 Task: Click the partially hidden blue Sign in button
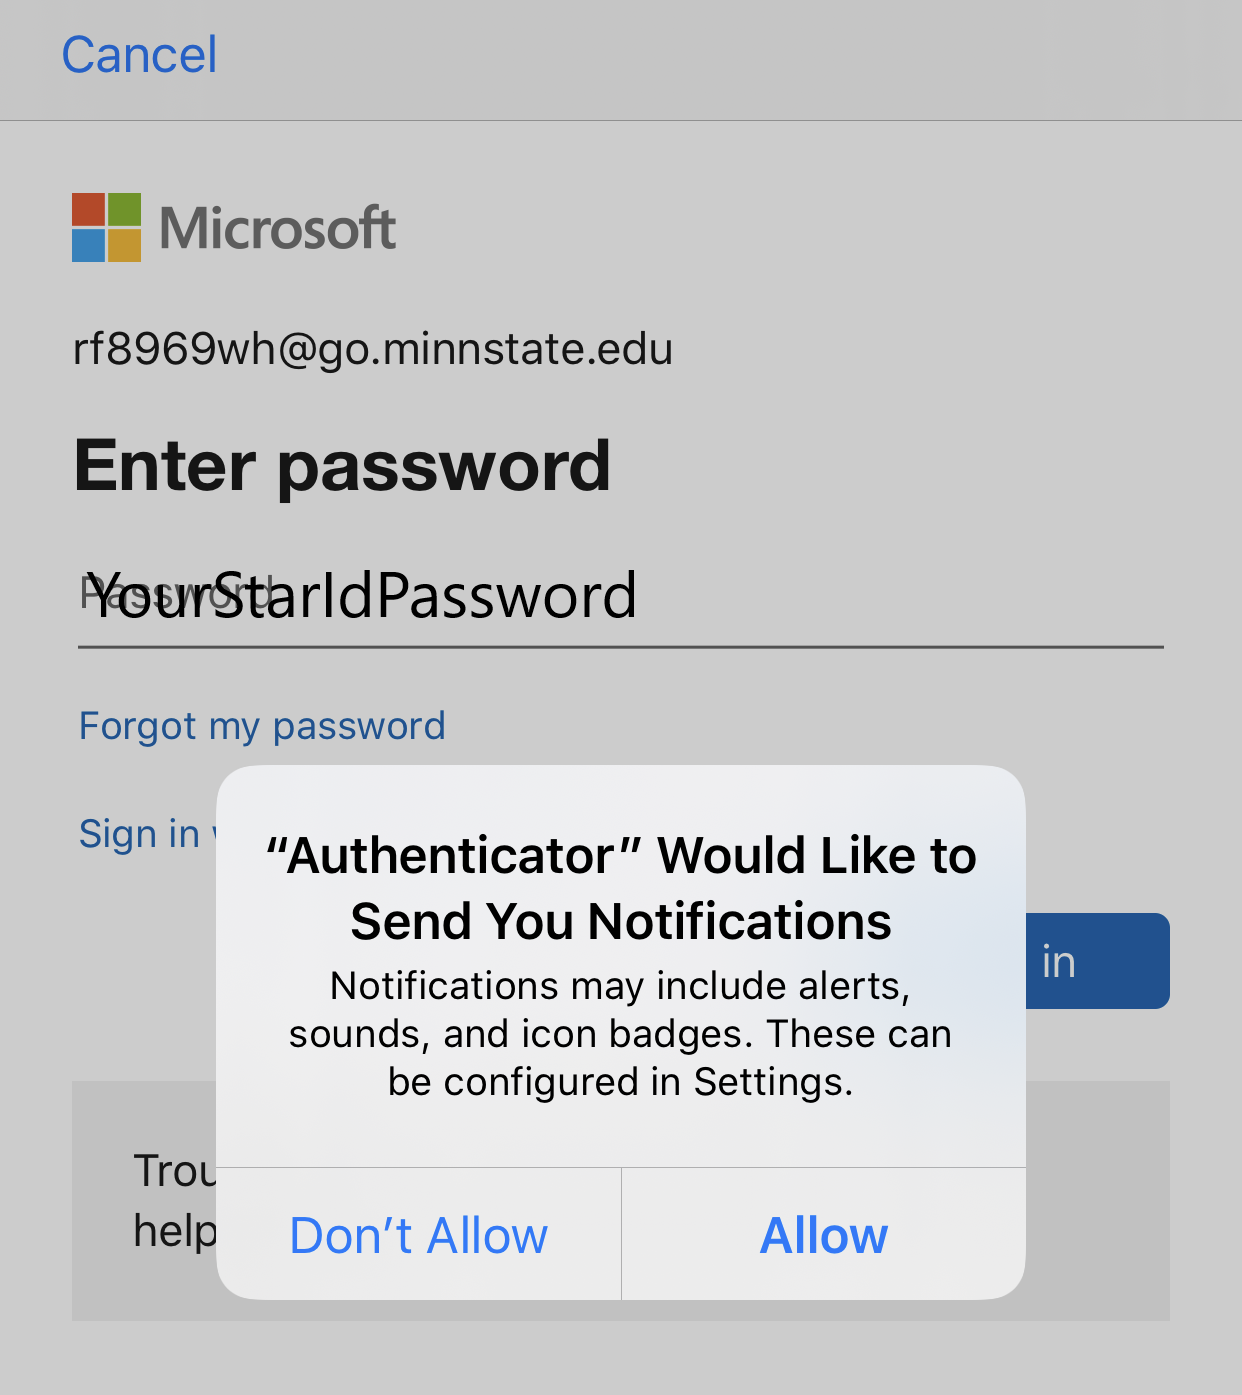coord(1097,961)
